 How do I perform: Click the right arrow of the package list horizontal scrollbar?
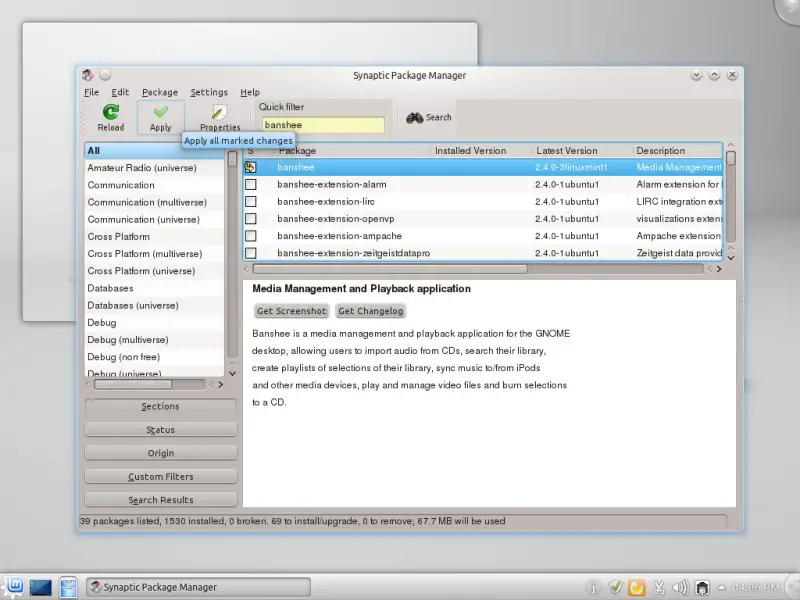coord(719,269)
